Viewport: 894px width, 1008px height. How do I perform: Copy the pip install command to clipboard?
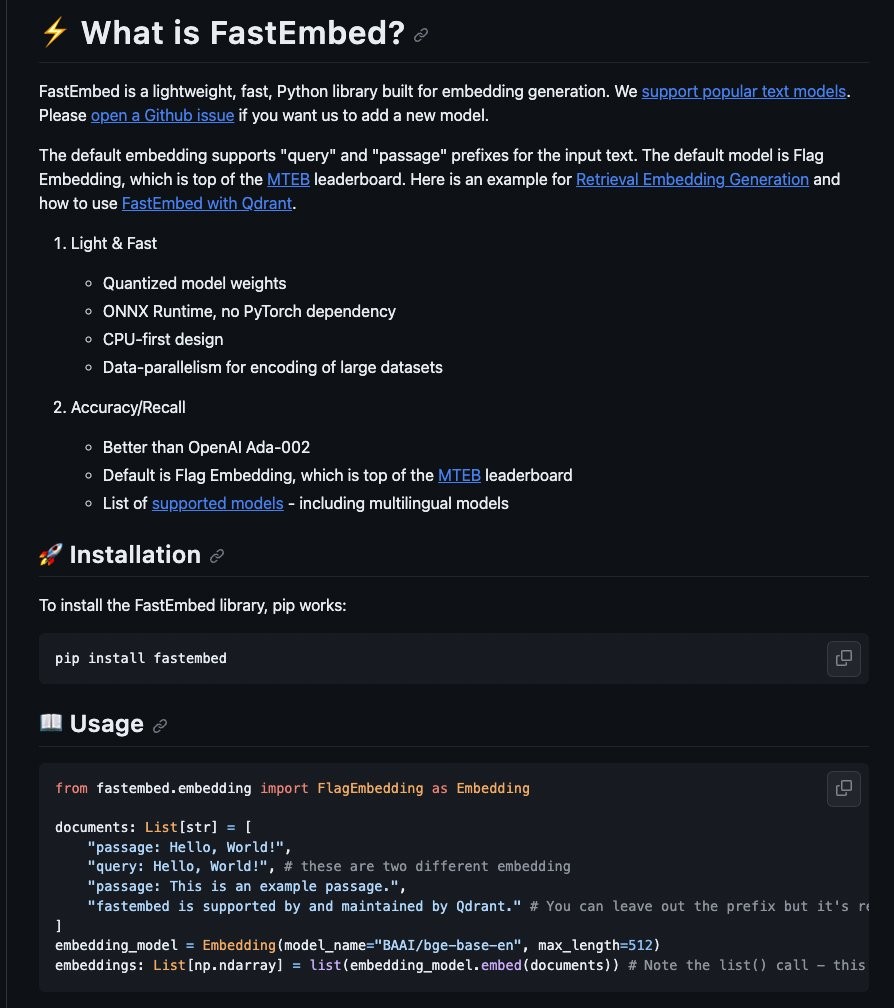coord(843,658)
